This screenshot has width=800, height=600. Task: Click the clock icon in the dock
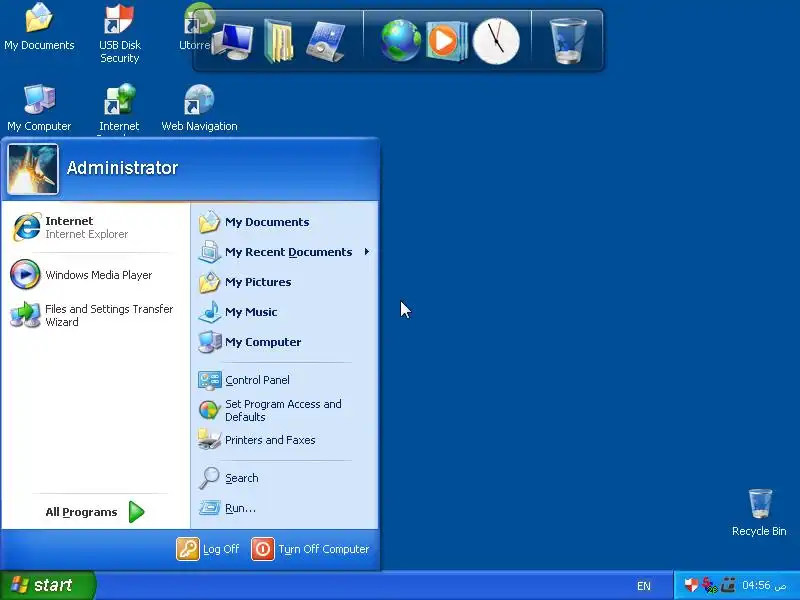point(496,41)
